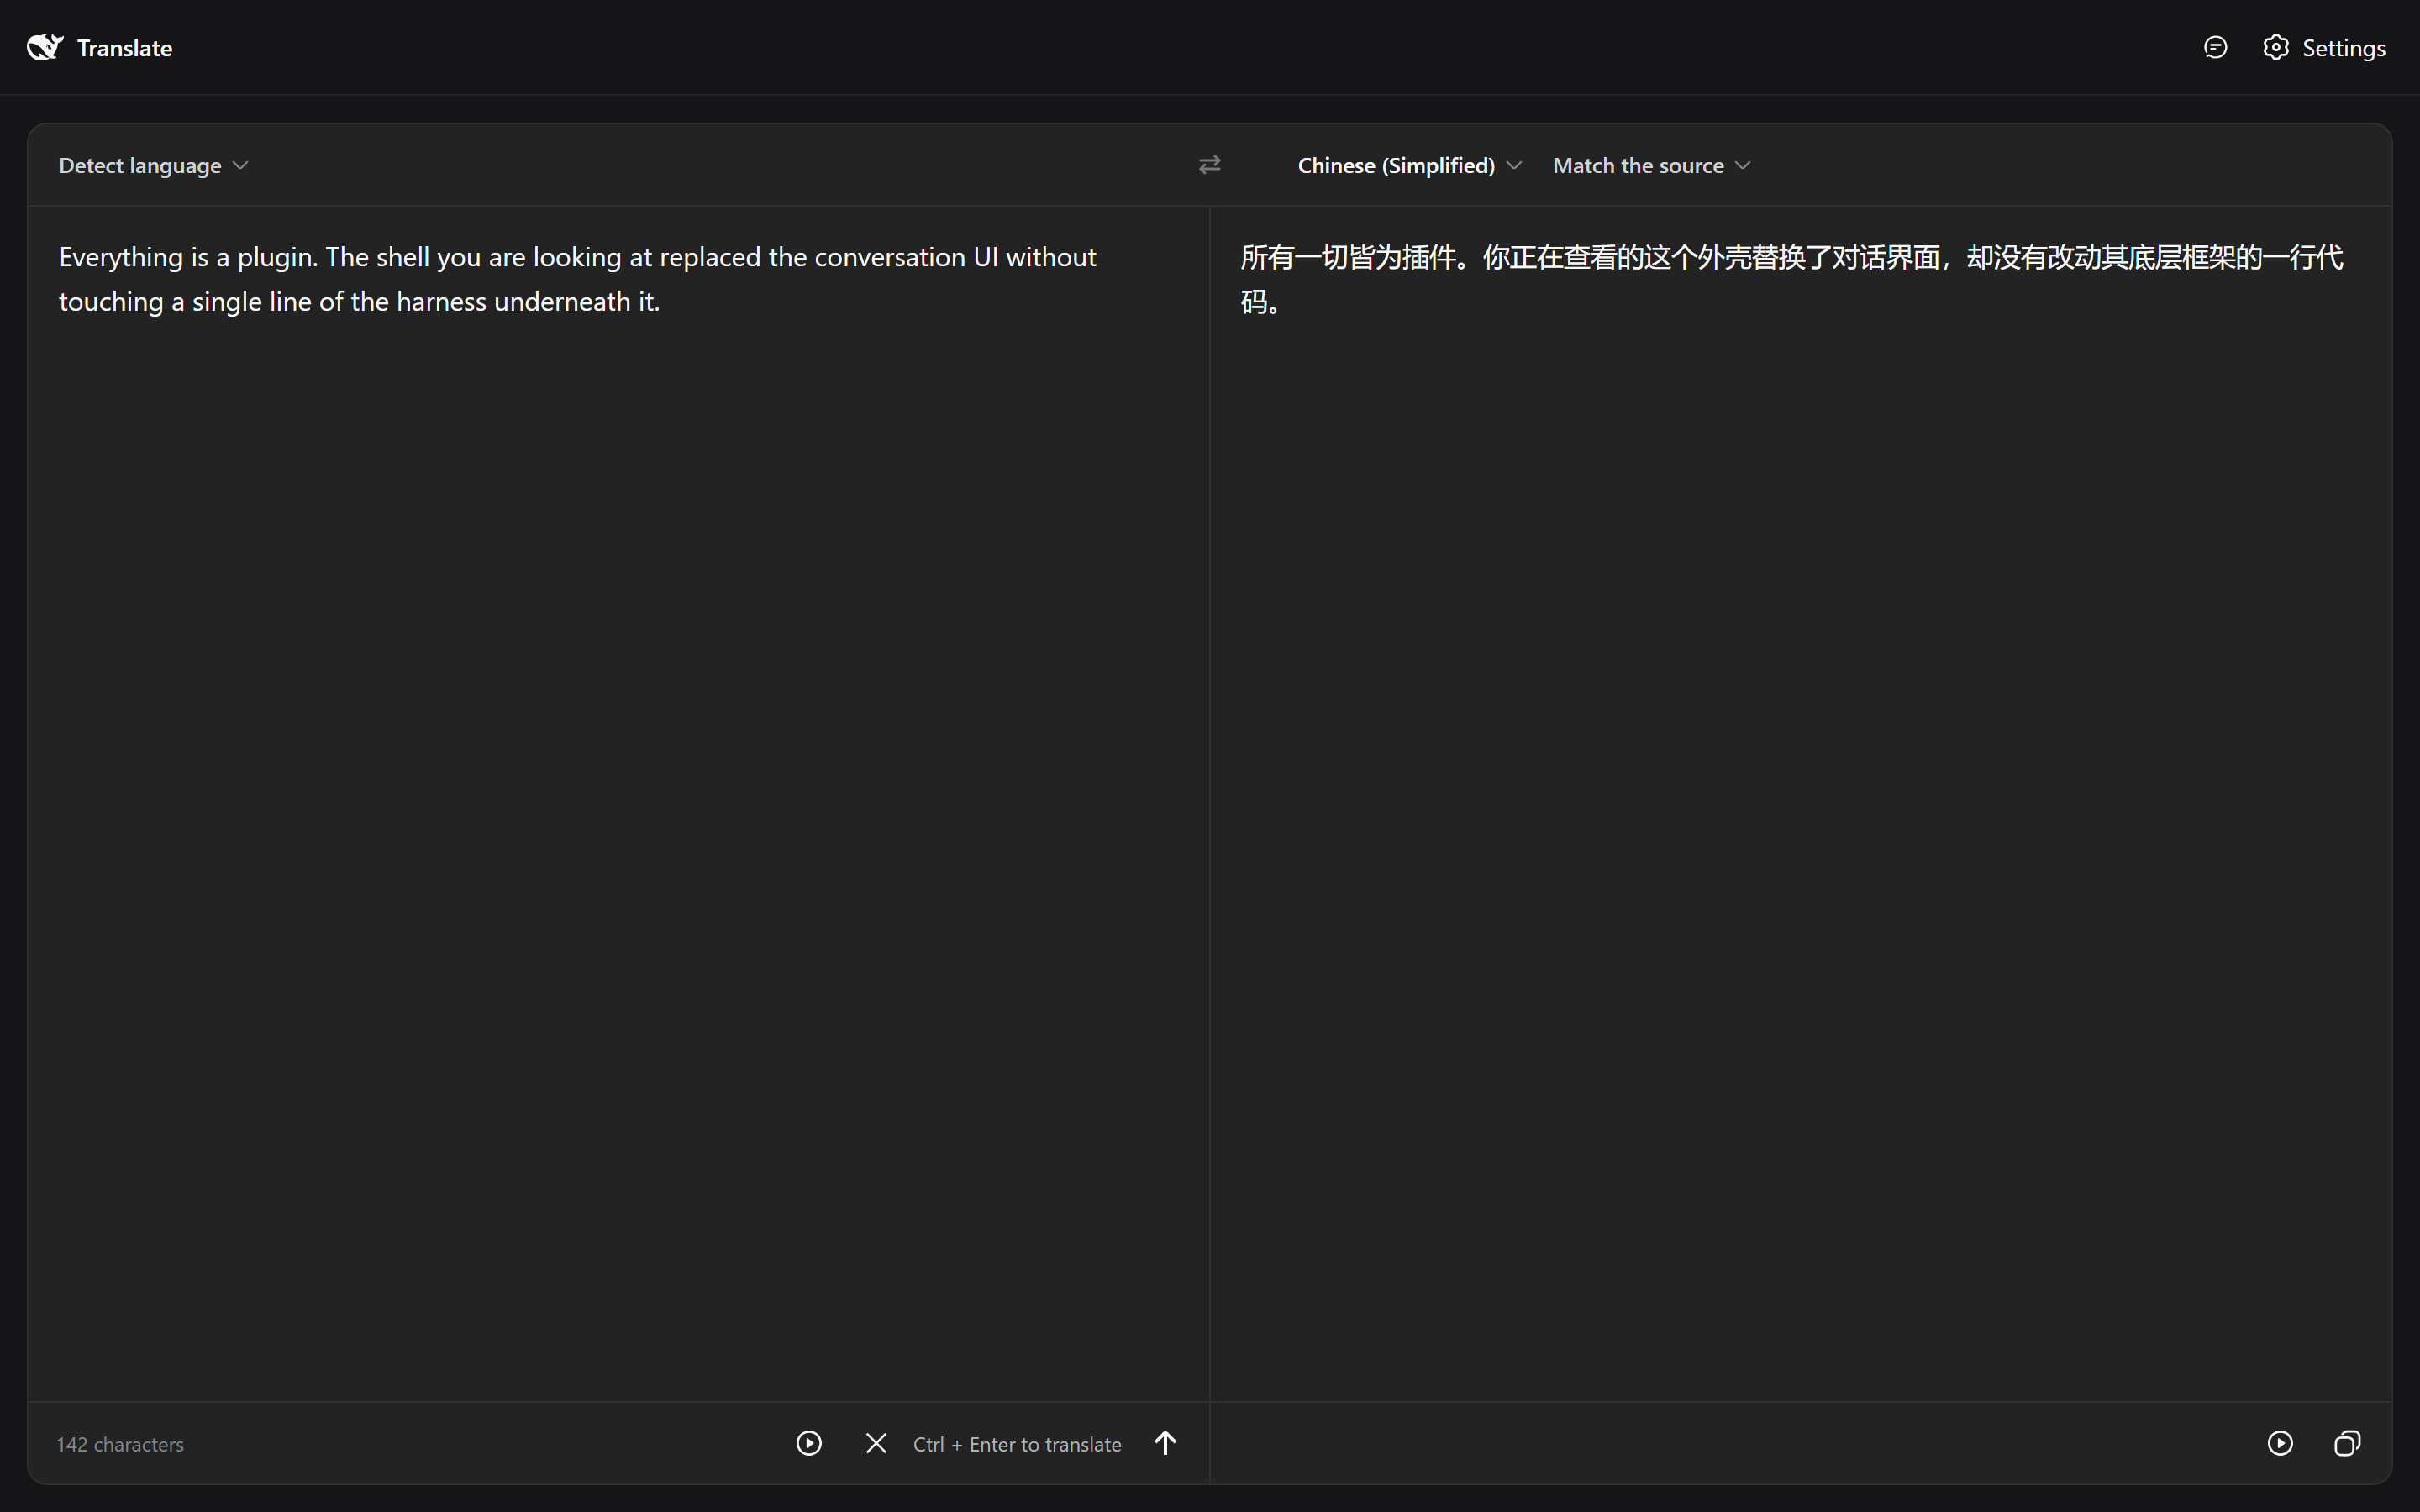The width and height of the screenshot is (2420, 1512).
Task: Submit translation with the up arrow
Action: 1165,1443
